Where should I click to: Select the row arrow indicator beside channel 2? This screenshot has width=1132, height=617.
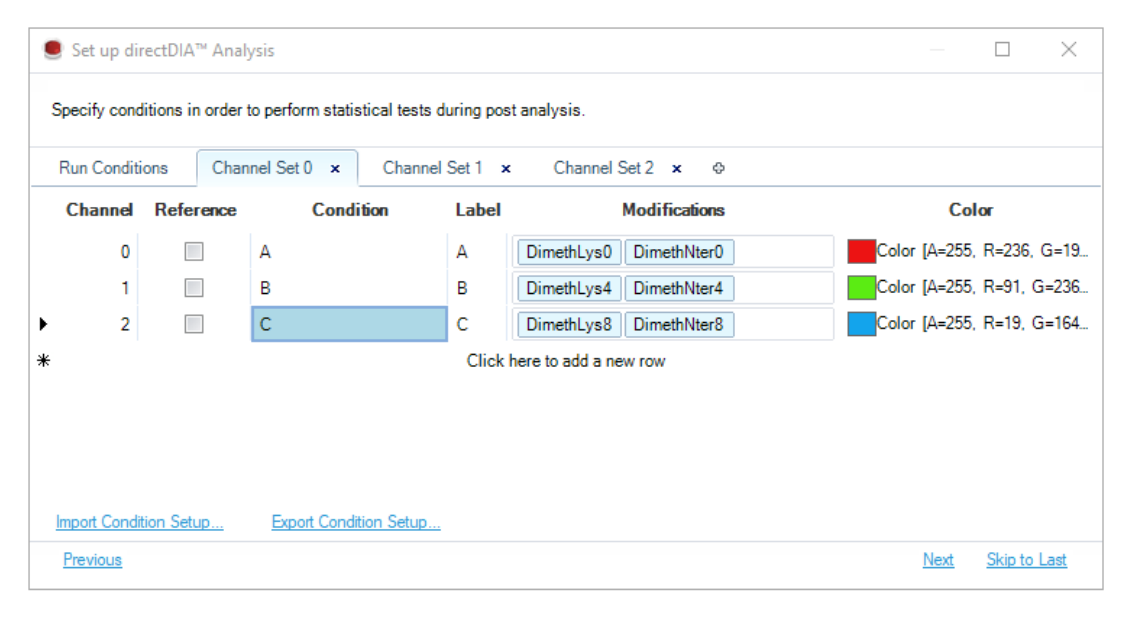43,324
